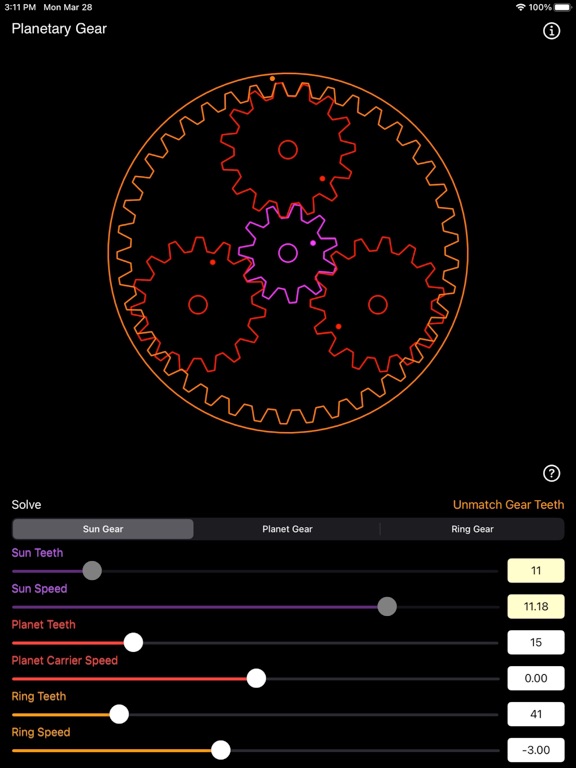
Task: Tap the lower-left planet gear center hole
Action: pos(198,305)
